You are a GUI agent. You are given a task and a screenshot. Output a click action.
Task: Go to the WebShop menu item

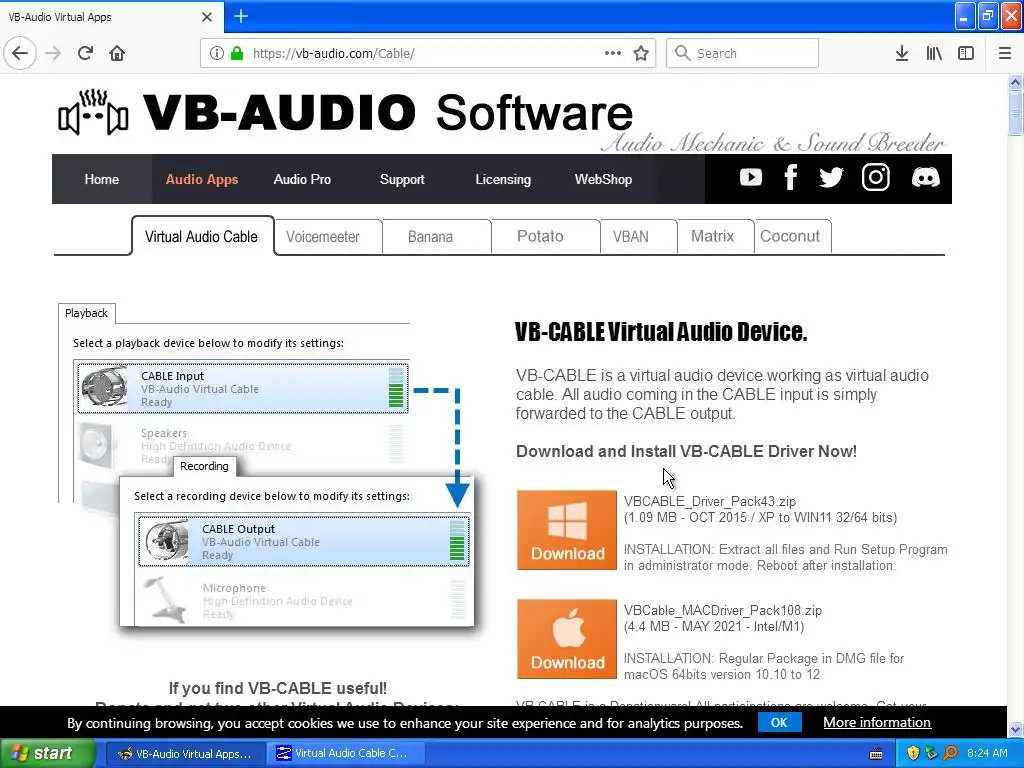coord(603,180)
